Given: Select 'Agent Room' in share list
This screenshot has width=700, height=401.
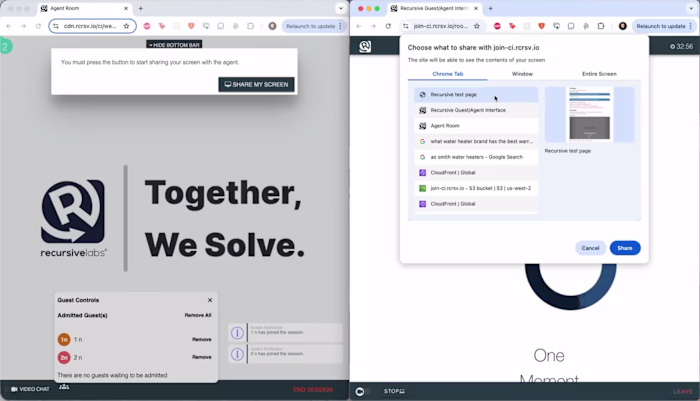Looking at the screenshot, I should 476,126.
